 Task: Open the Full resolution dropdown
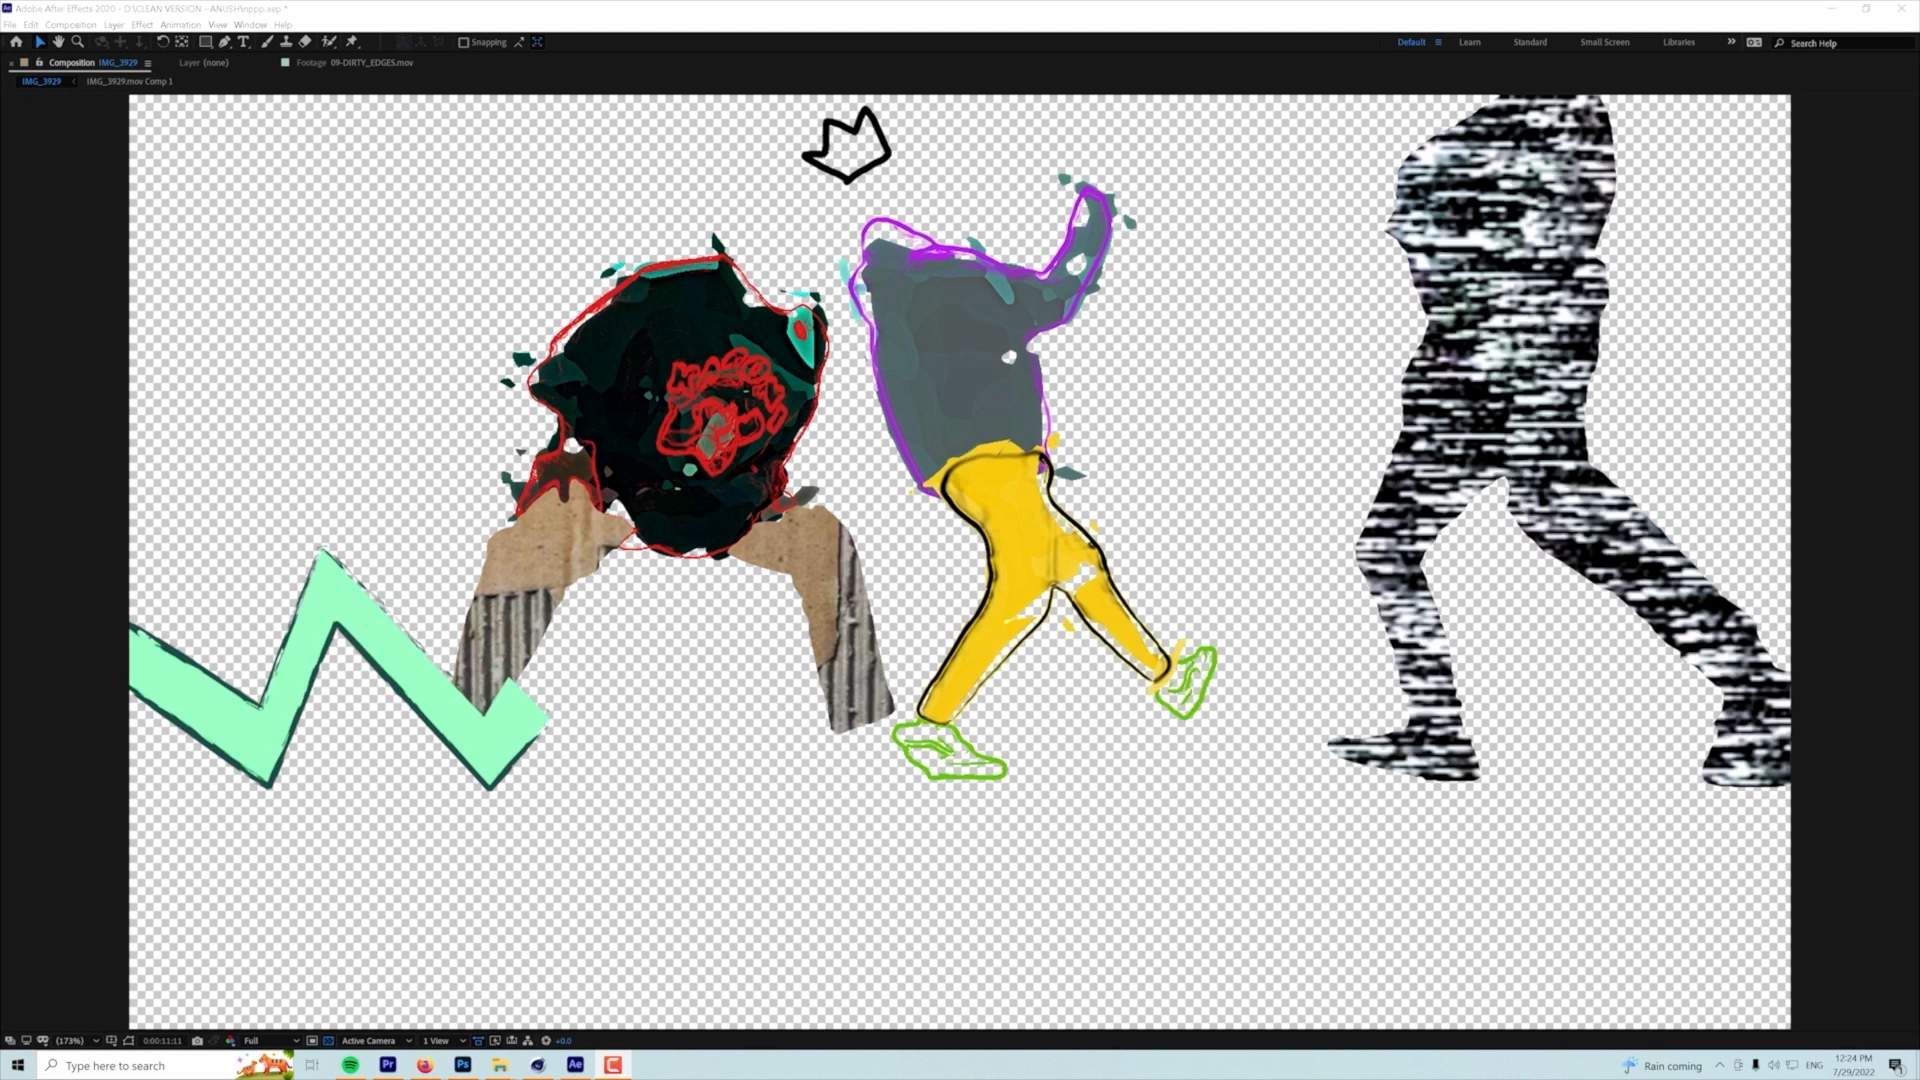click(271, 1040)
